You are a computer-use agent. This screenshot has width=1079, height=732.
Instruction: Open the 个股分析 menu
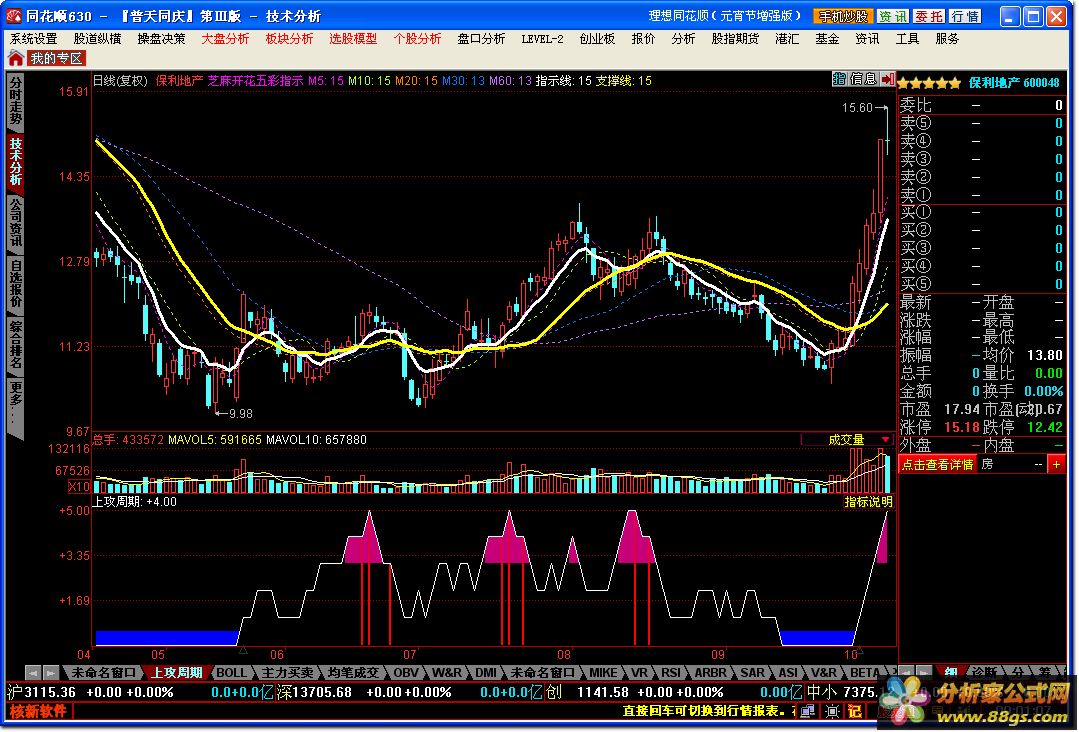point(417,39)
